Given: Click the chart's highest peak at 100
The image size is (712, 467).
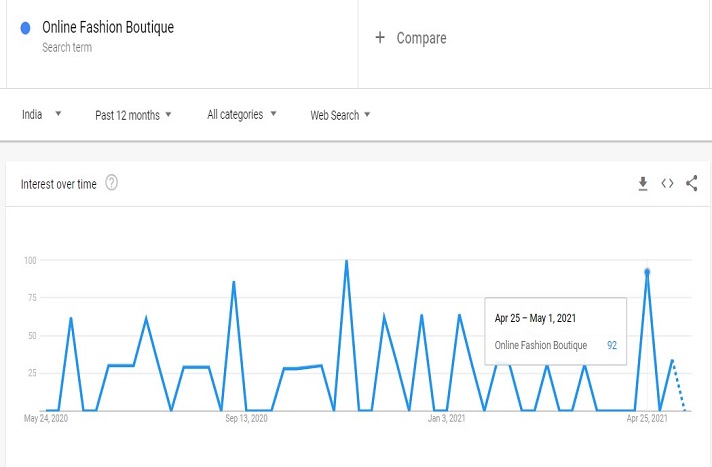Looking at the screenshot, I should (x=346, y=261).
